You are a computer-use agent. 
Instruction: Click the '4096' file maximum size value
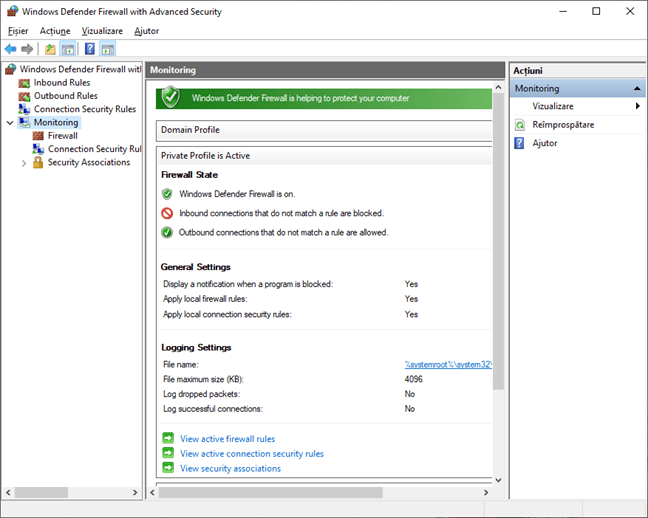coord(413,379)
